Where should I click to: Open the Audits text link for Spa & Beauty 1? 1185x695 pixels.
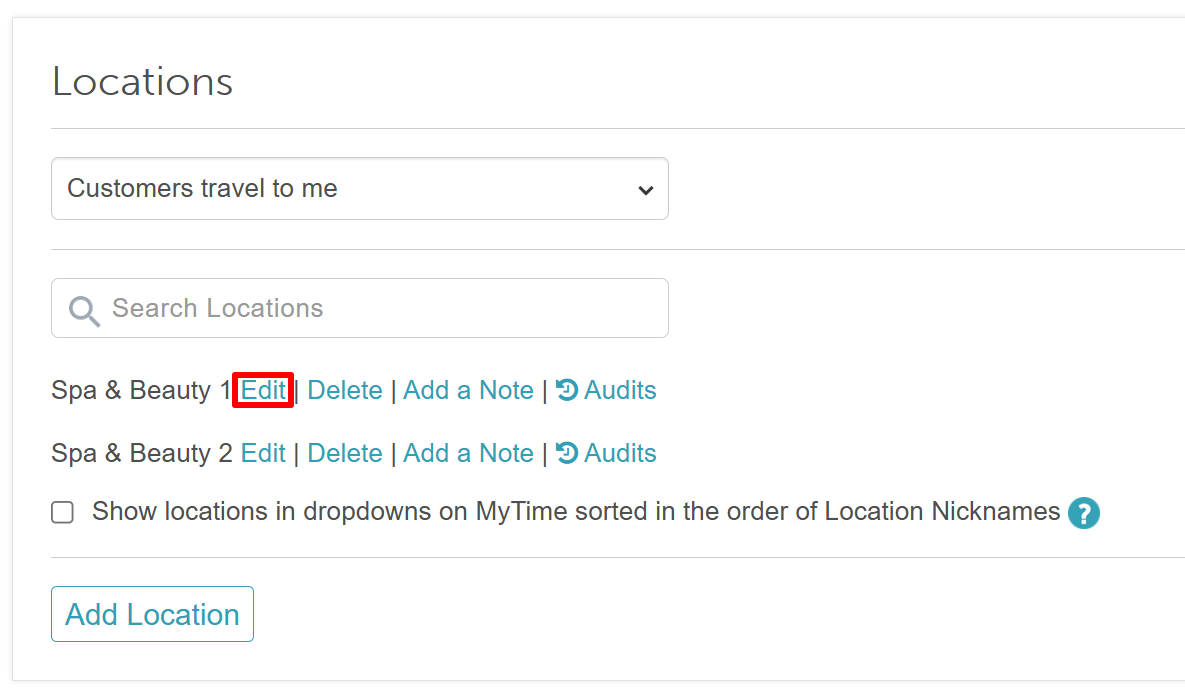[x=620, y=390]
